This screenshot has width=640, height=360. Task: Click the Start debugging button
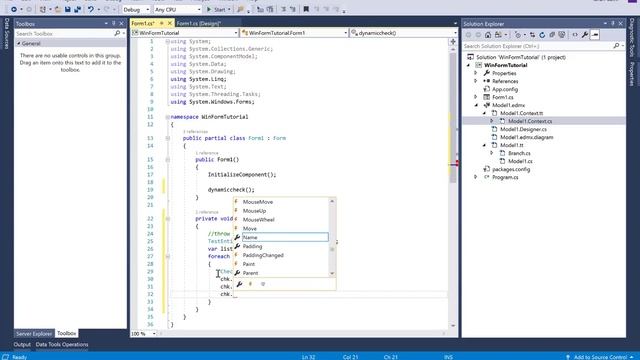click(x=218, y=9)
